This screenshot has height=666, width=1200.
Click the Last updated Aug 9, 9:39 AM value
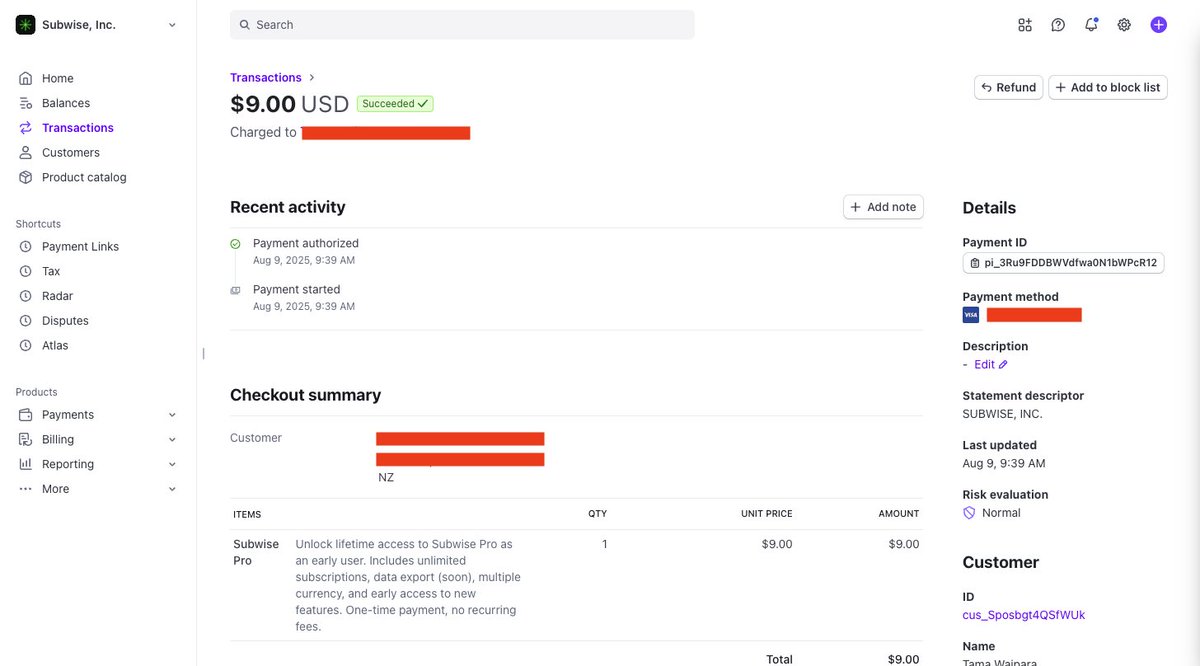pyautogui.click(x=1004, y=464)
